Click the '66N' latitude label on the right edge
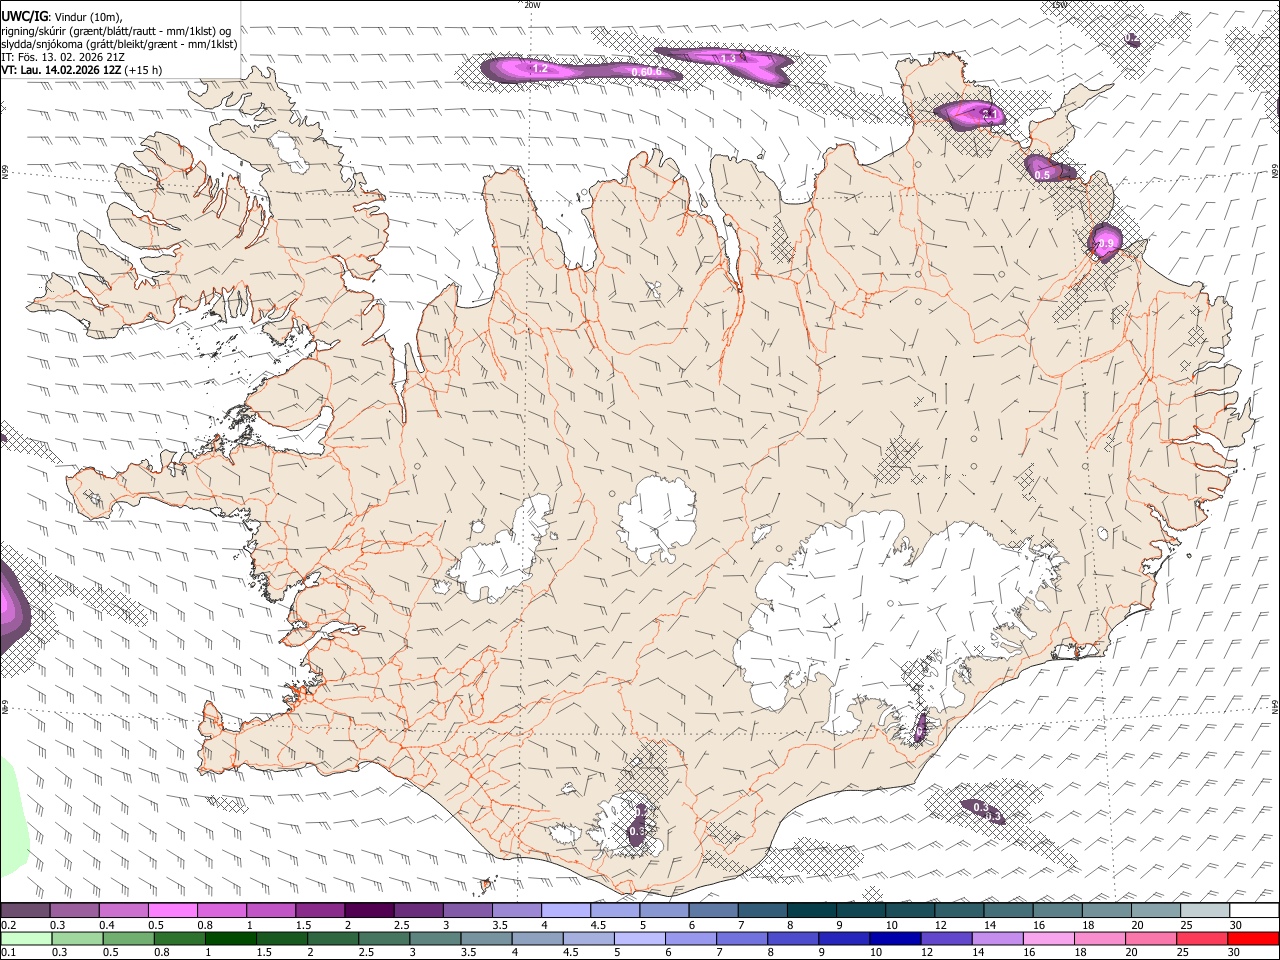 point(1275,172)
